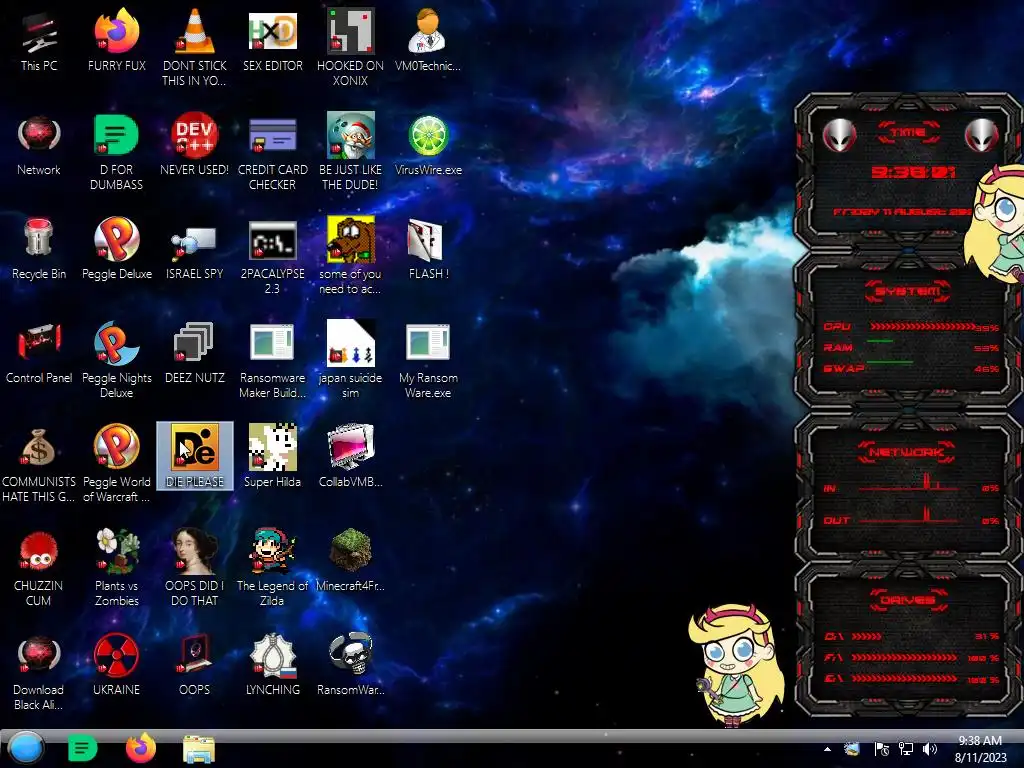Open the This PC desktop icon
The width and height of the screenshot is (1024, 768).
pos(39,40)
